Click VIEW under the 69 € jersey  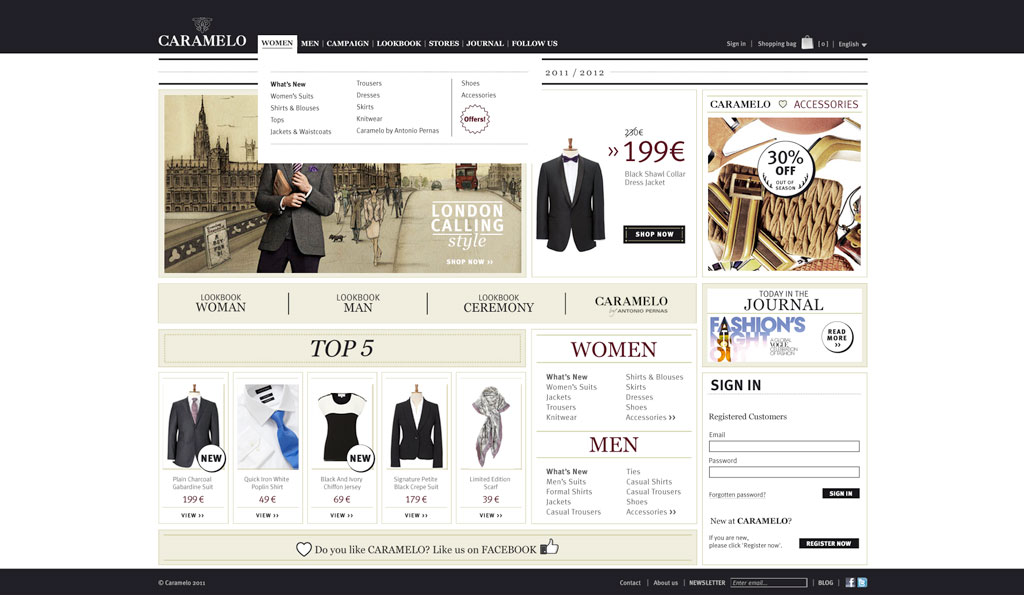(x=342, y=515)
